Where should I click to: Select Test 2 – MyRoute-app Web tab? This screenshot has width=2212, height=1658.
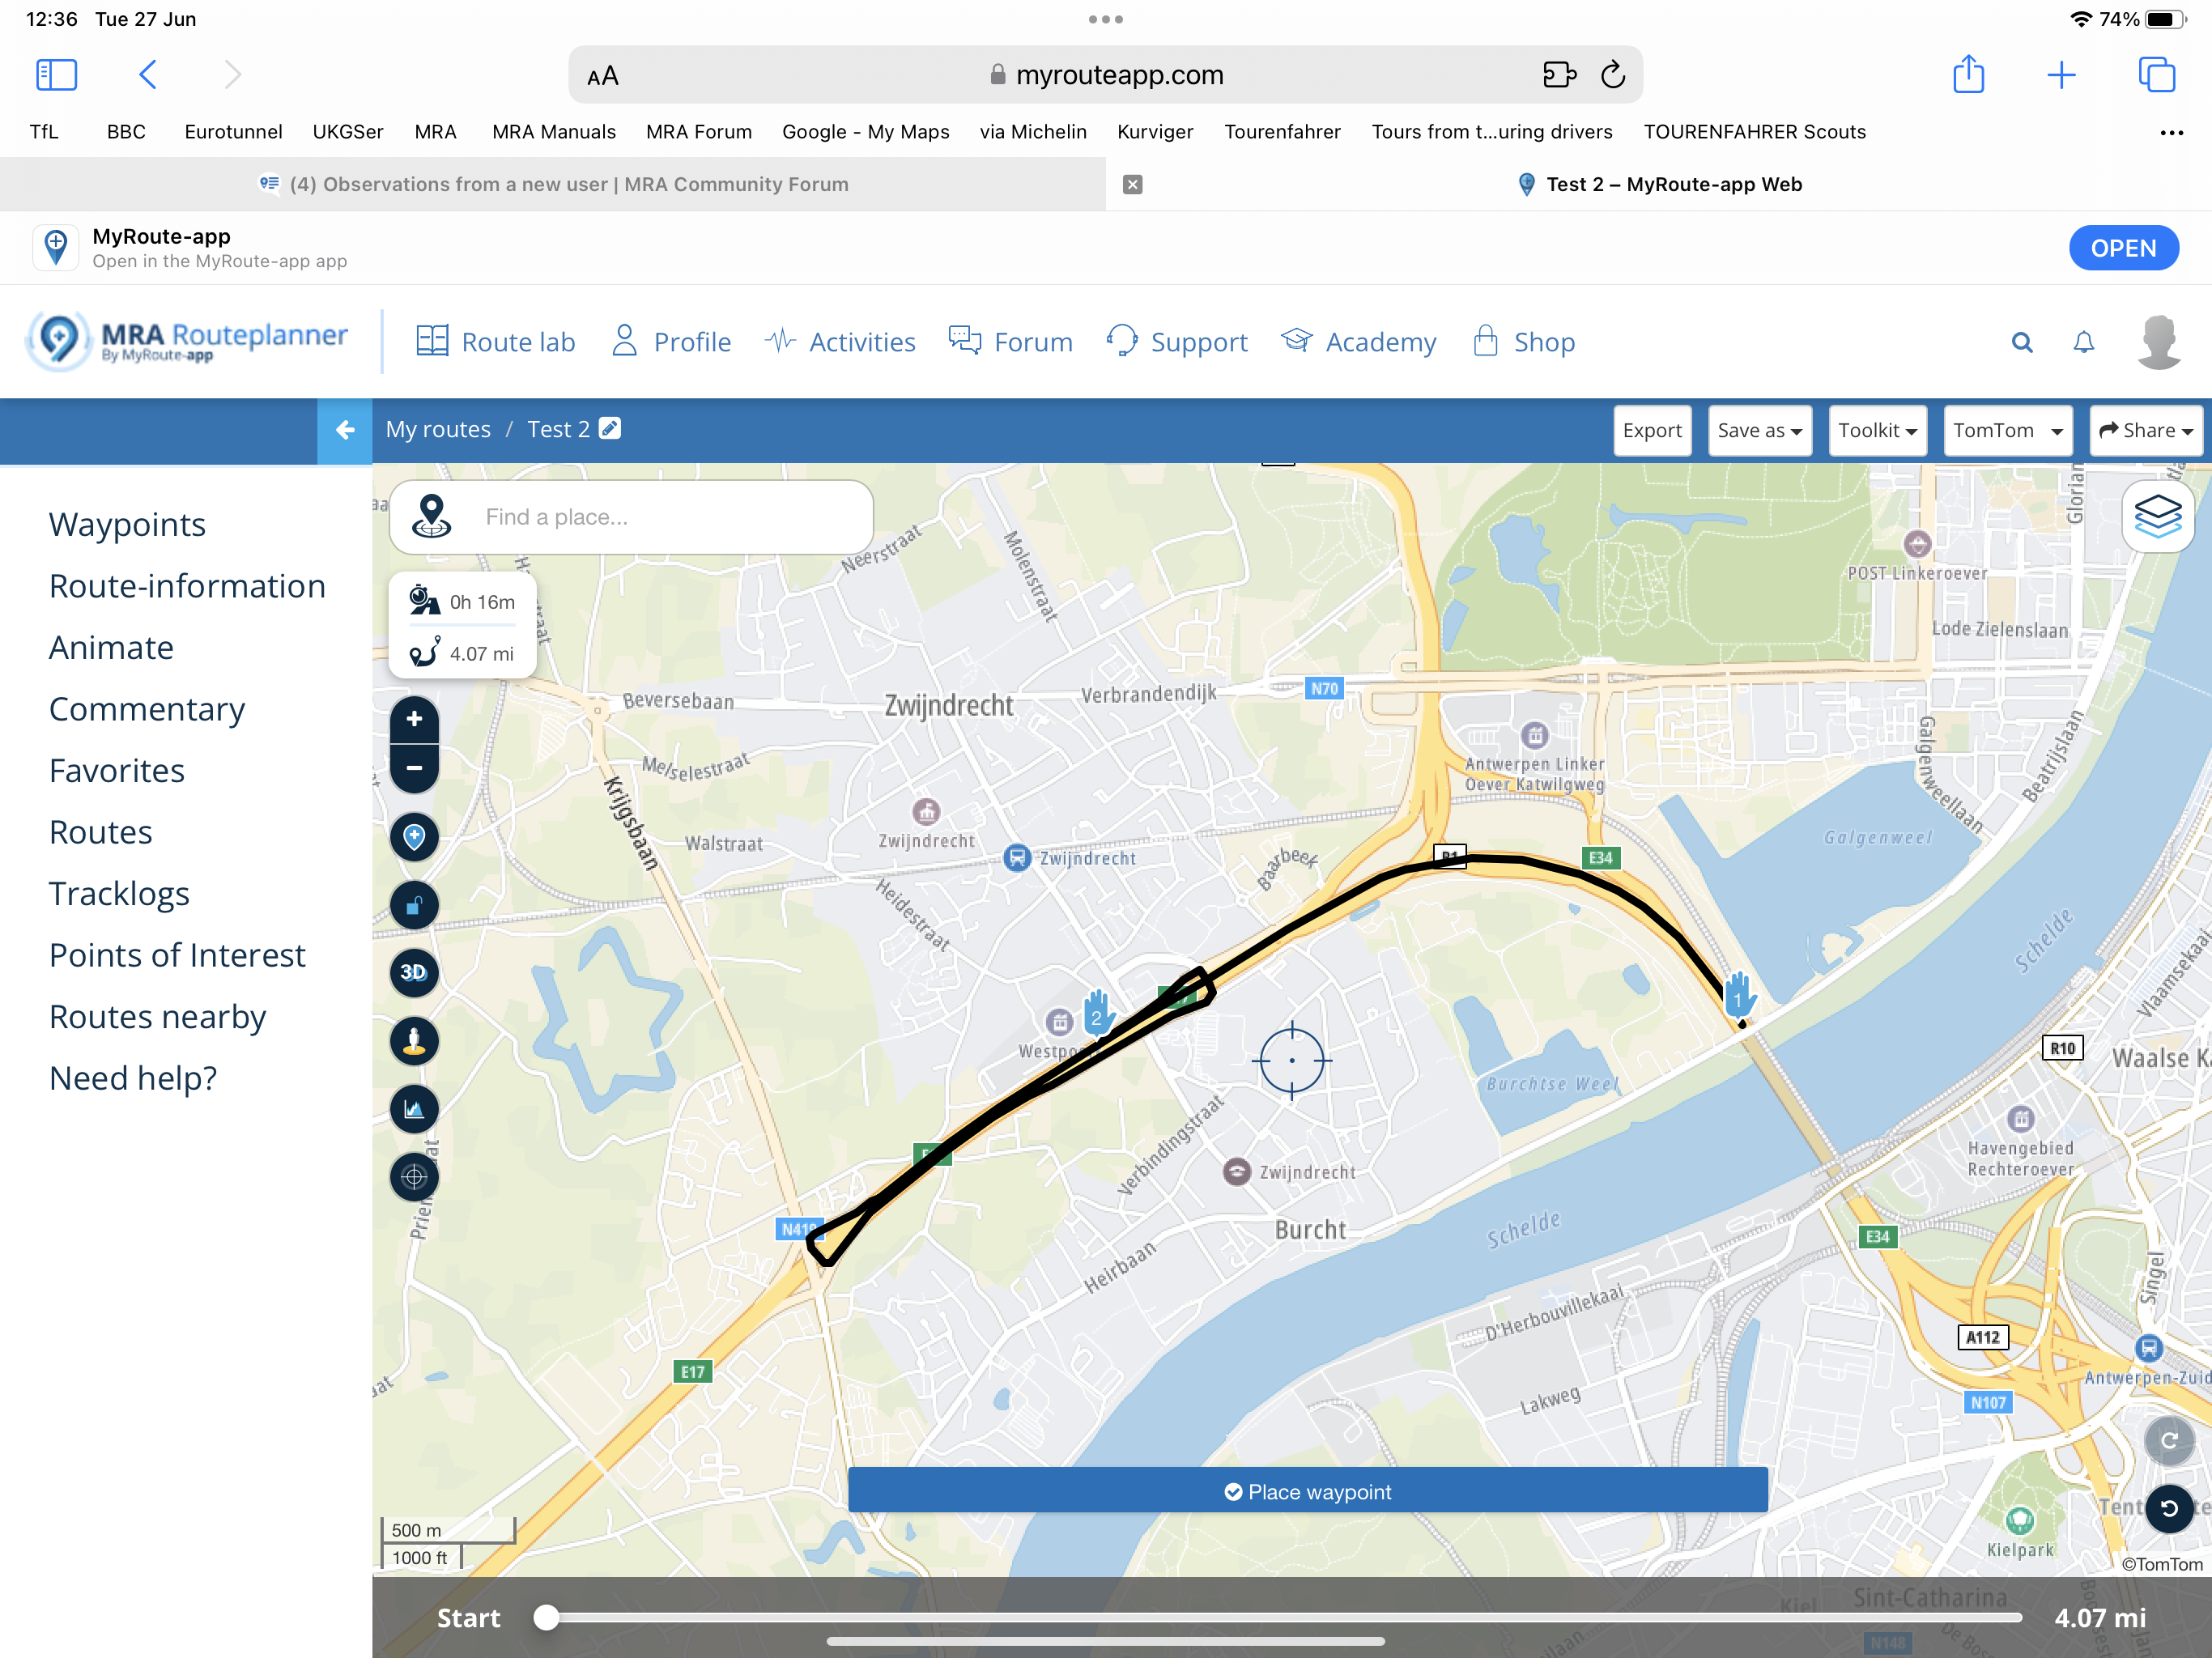tap(1659, 184)
